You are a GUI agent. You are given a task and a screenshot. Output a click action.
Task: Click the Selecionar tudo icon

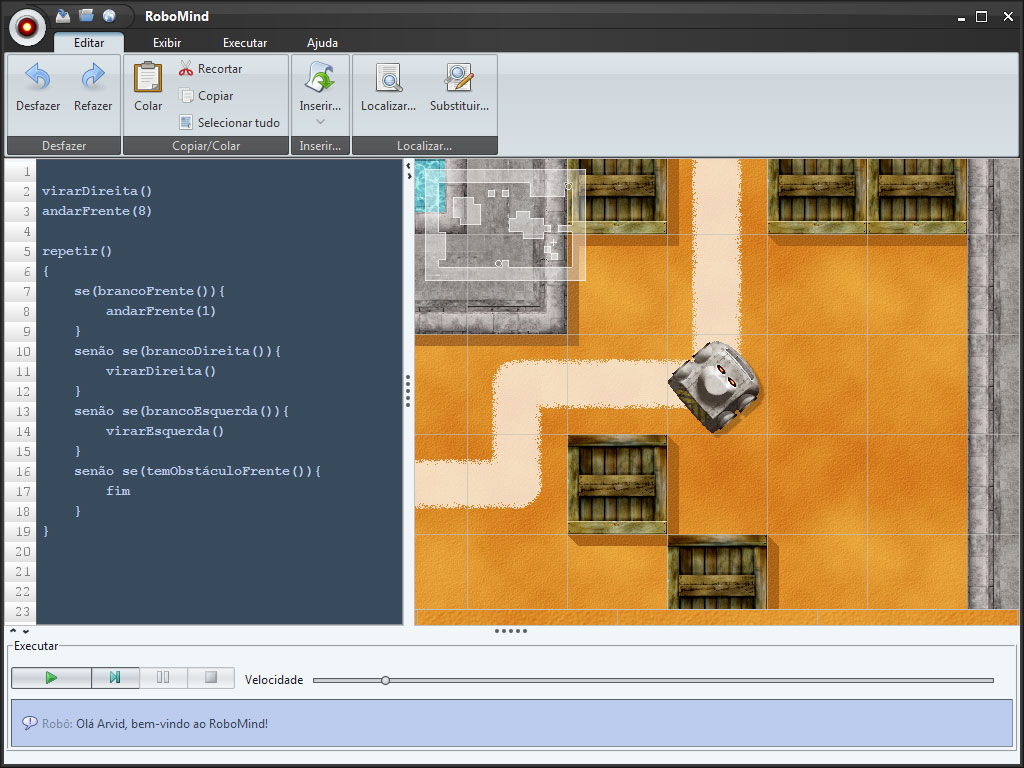point(186,123)
